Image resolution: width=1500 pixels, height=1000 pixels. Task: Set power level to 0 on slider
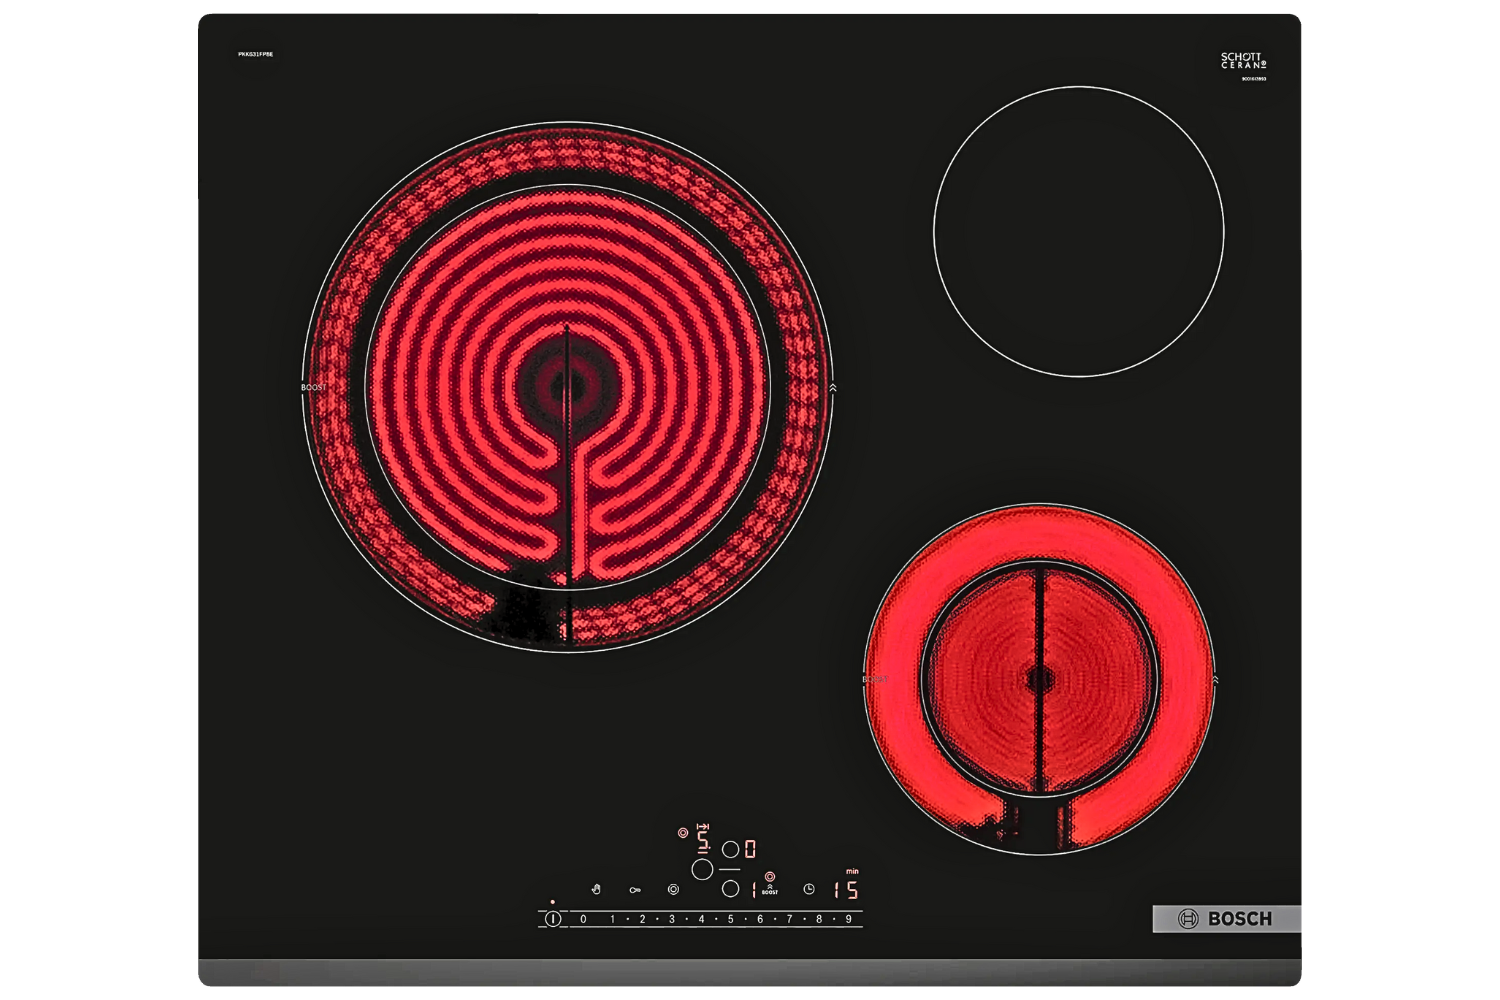pyautogui.click(x=584, y=919)
